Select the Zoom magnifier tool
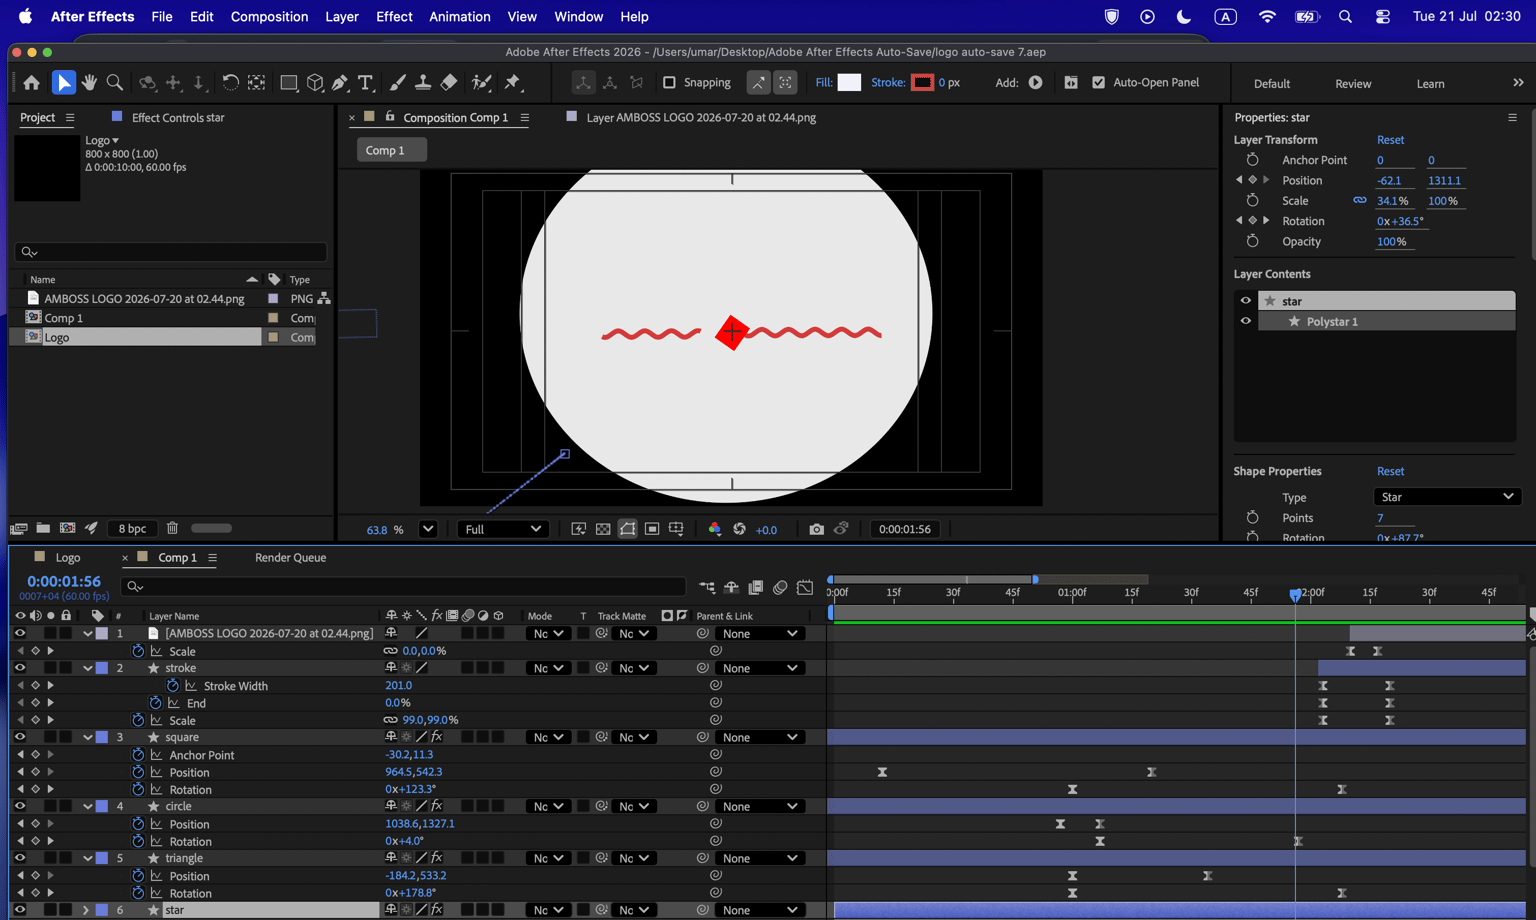The height and width of the screenshot is (920, 1536). 115,83
